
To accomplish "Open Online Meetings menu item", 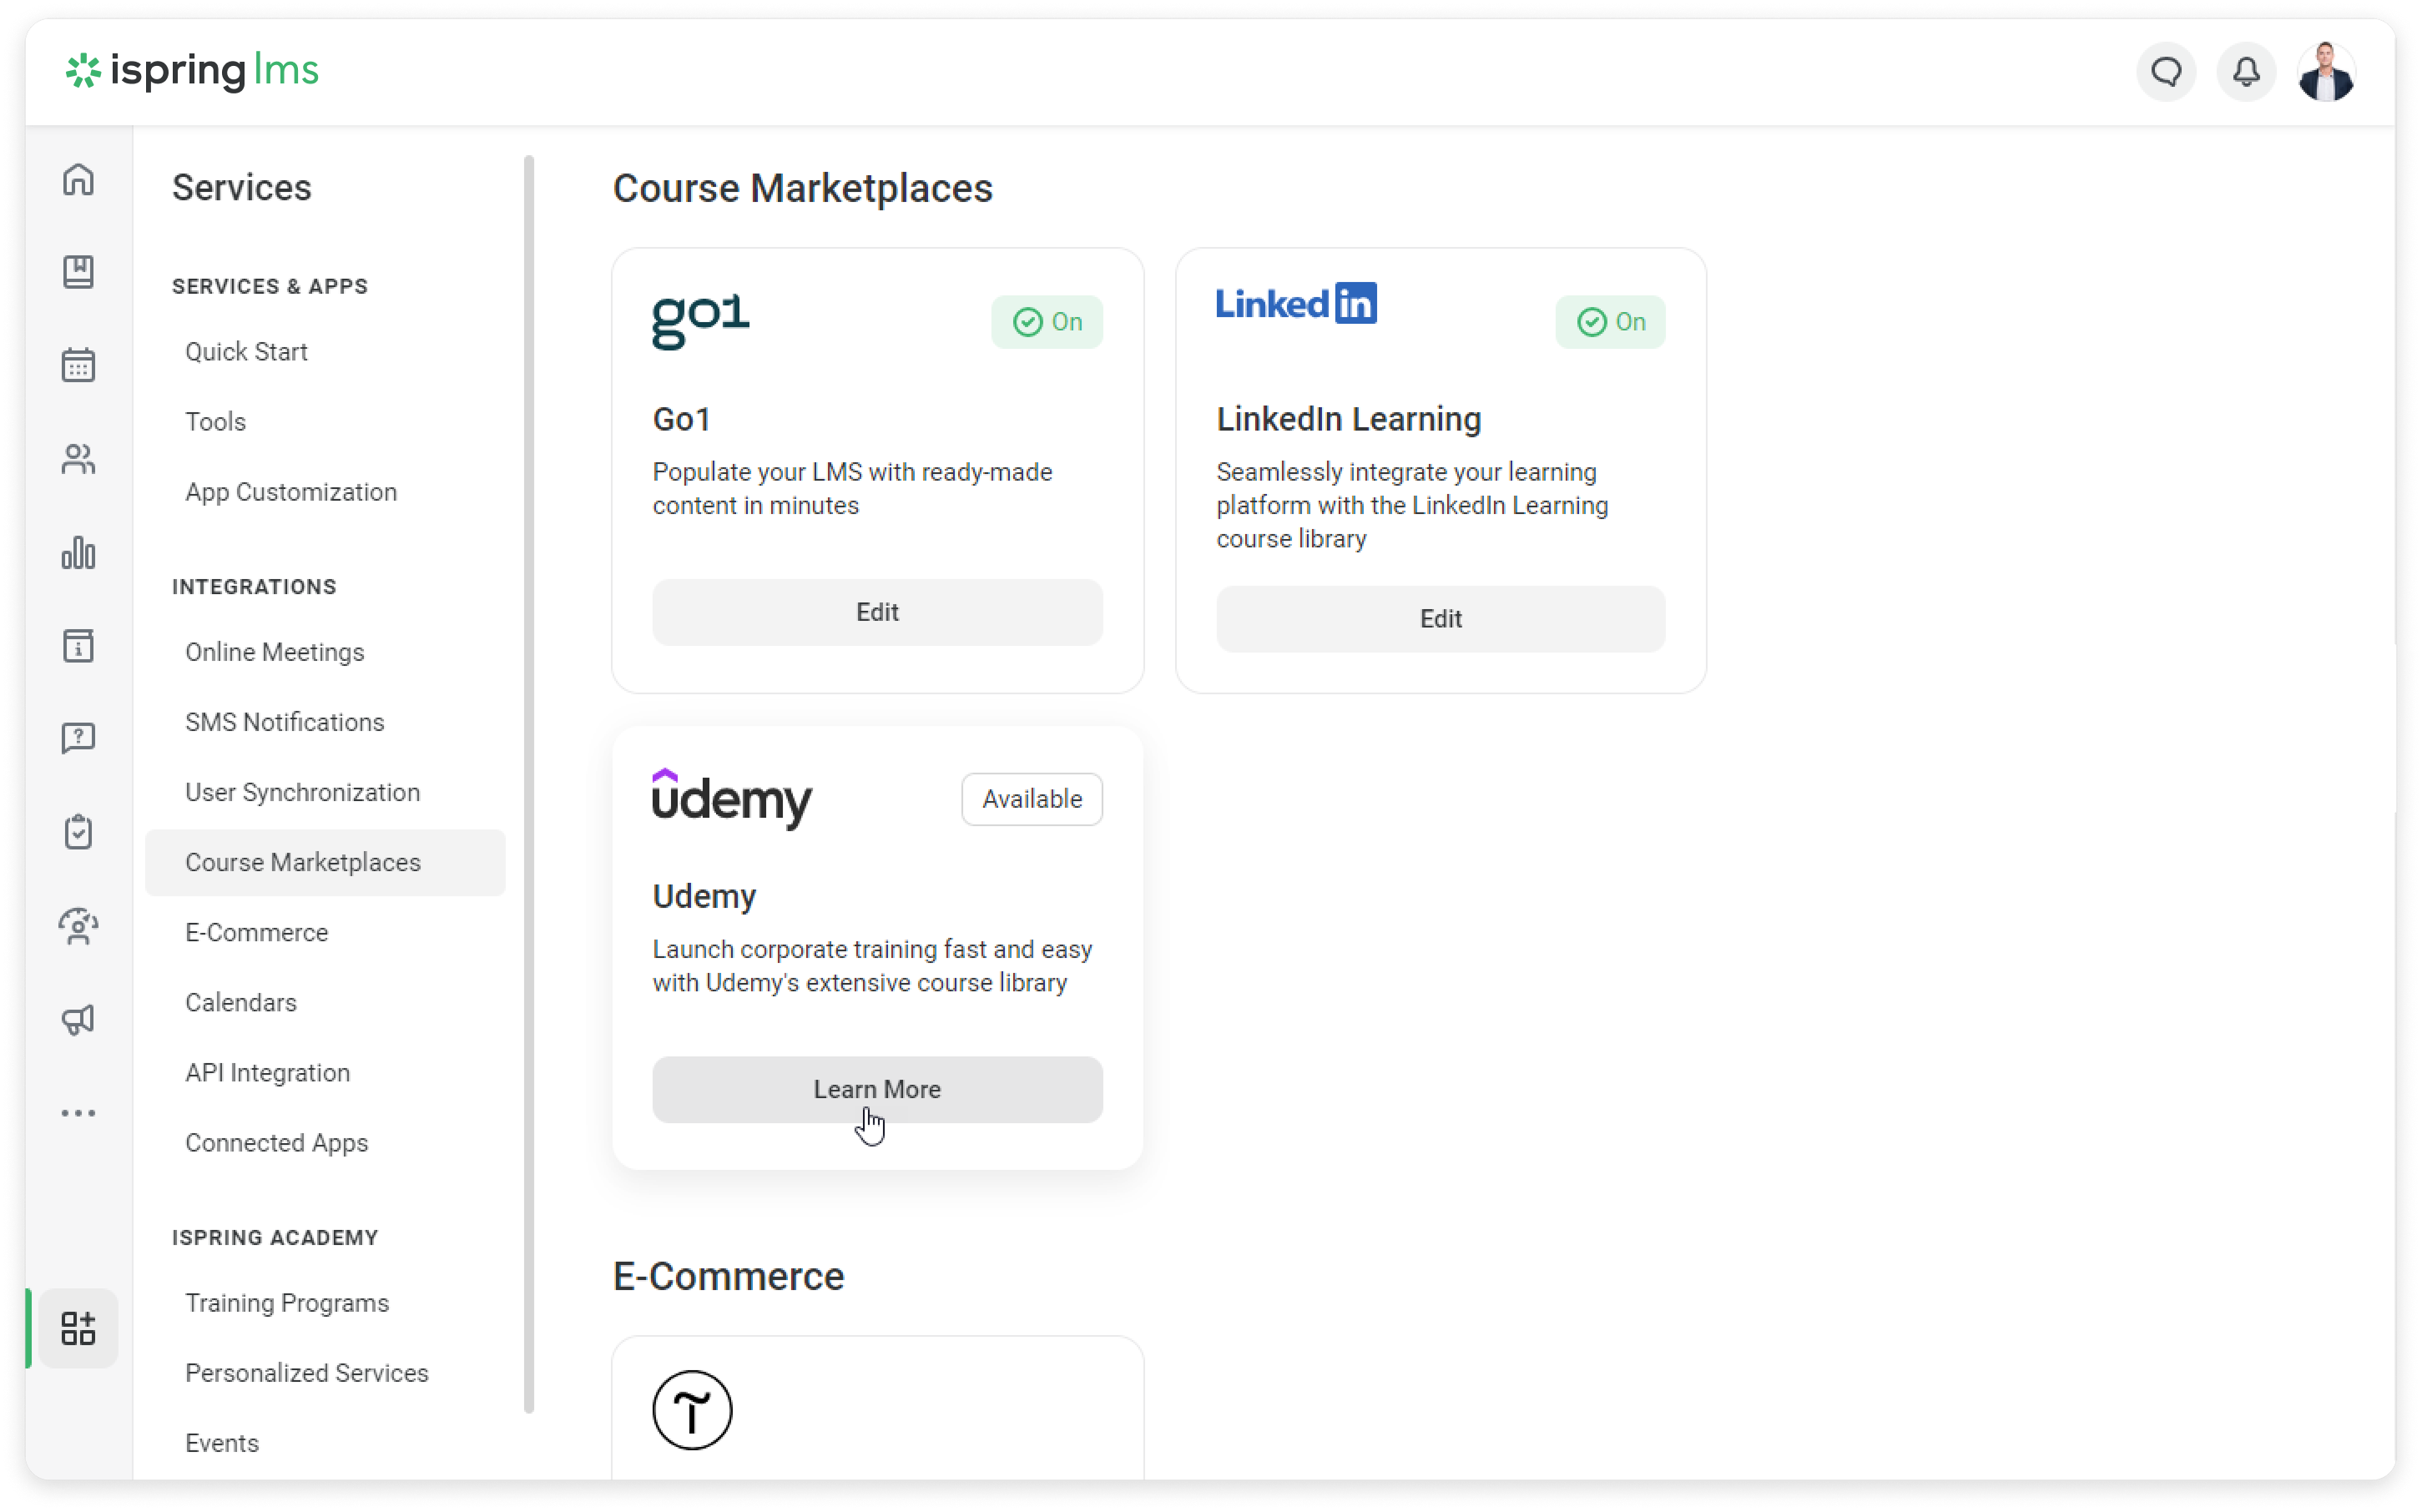I will [x=274, y=652].
